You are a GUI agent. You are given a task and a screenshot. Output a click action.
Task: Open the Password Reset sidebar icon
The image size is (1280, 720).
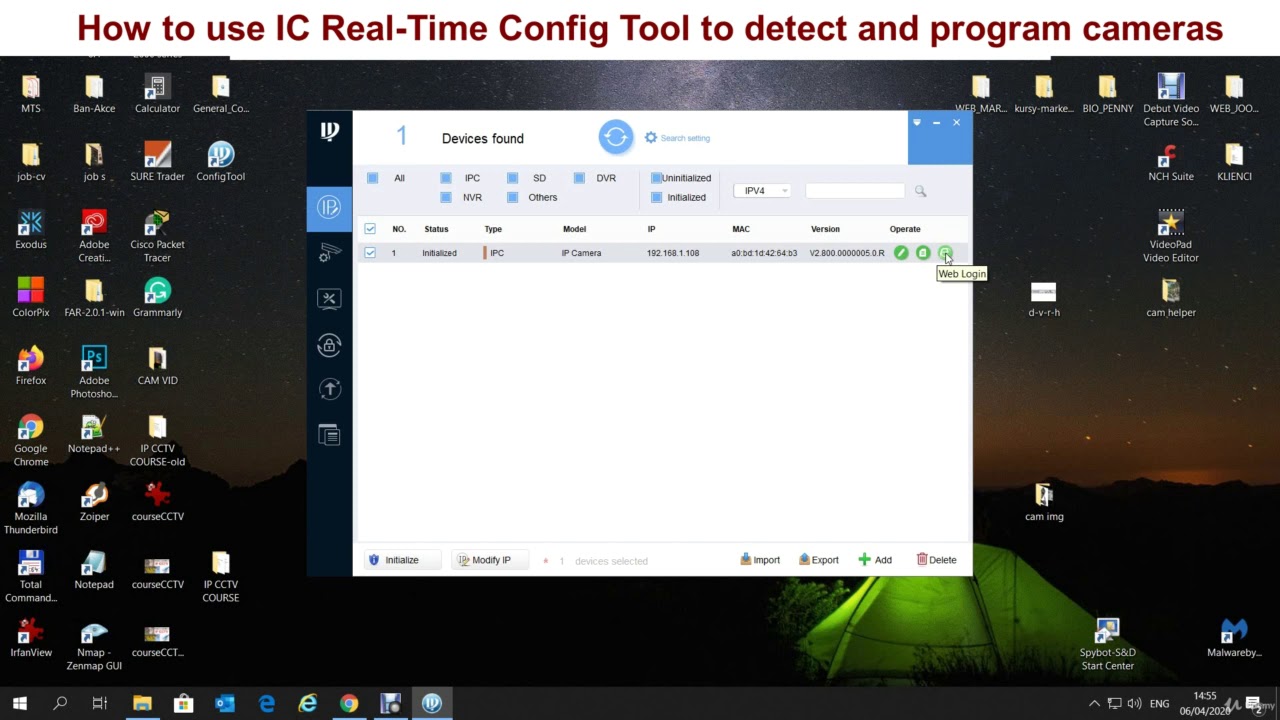tap(329, 345)
